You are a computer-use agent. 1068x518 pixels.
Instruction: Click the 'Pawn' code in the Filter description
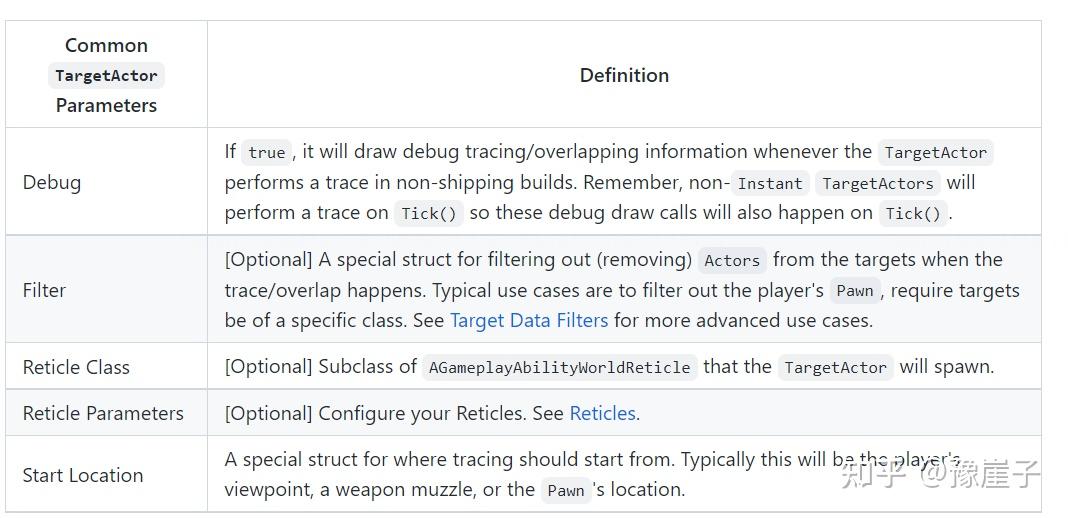pyautogui.click(x=855, y=292)
